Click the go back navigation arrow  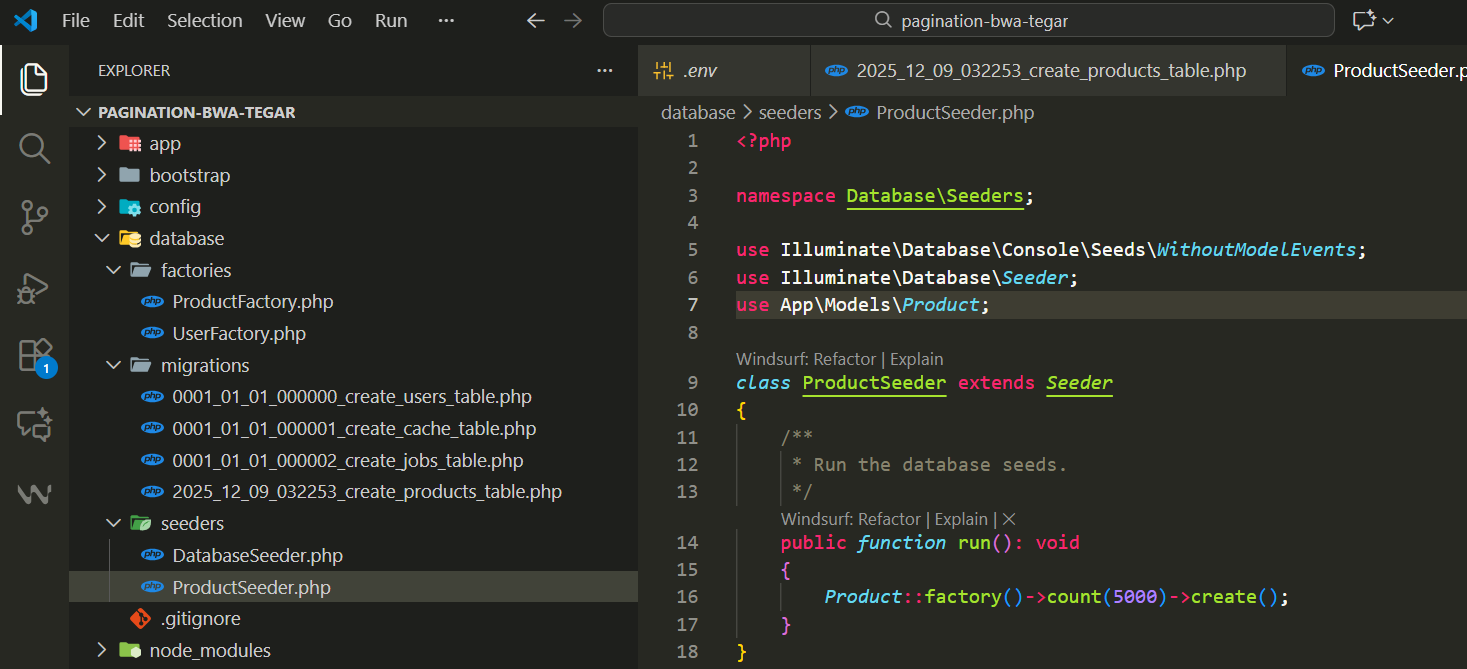[536, 21]
